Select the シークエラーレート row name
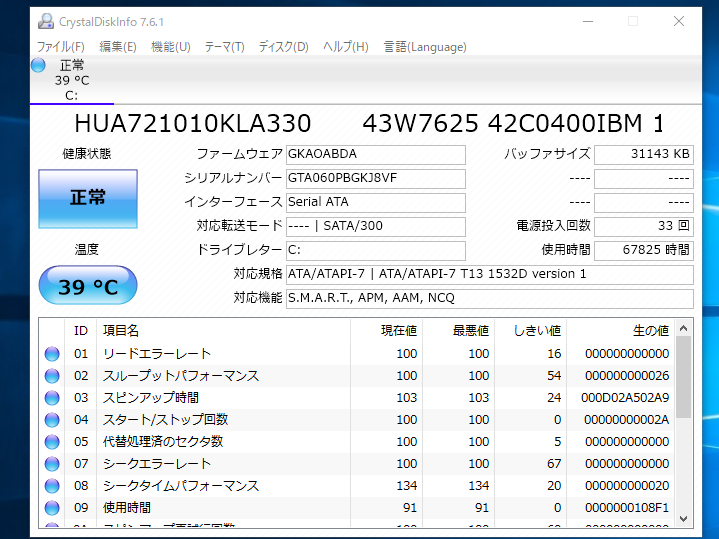 (x=157, y=464)
